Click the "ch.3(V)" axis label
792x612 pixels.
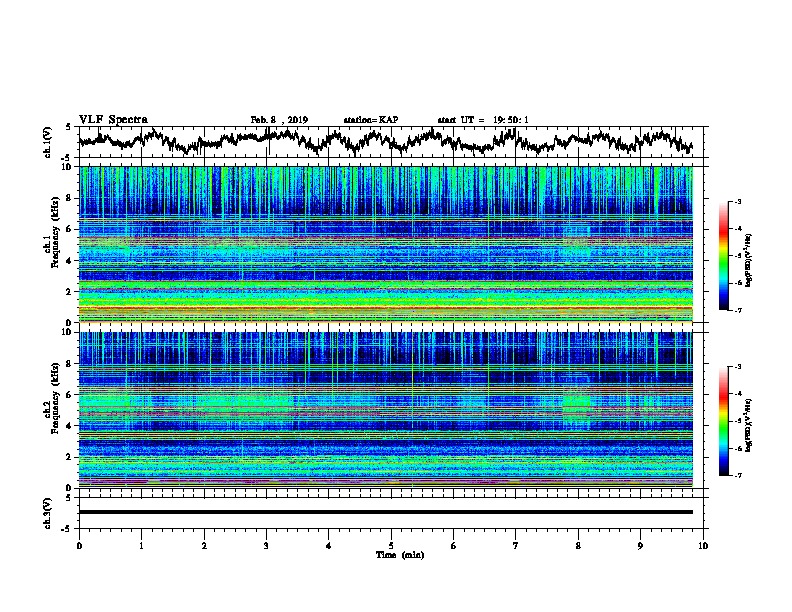tap(48, 513)
